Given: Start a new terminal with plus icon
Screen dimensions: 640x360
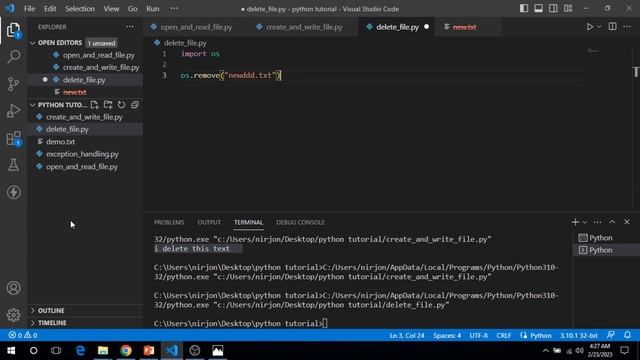Looking at the screenshot, I should 575,222.
